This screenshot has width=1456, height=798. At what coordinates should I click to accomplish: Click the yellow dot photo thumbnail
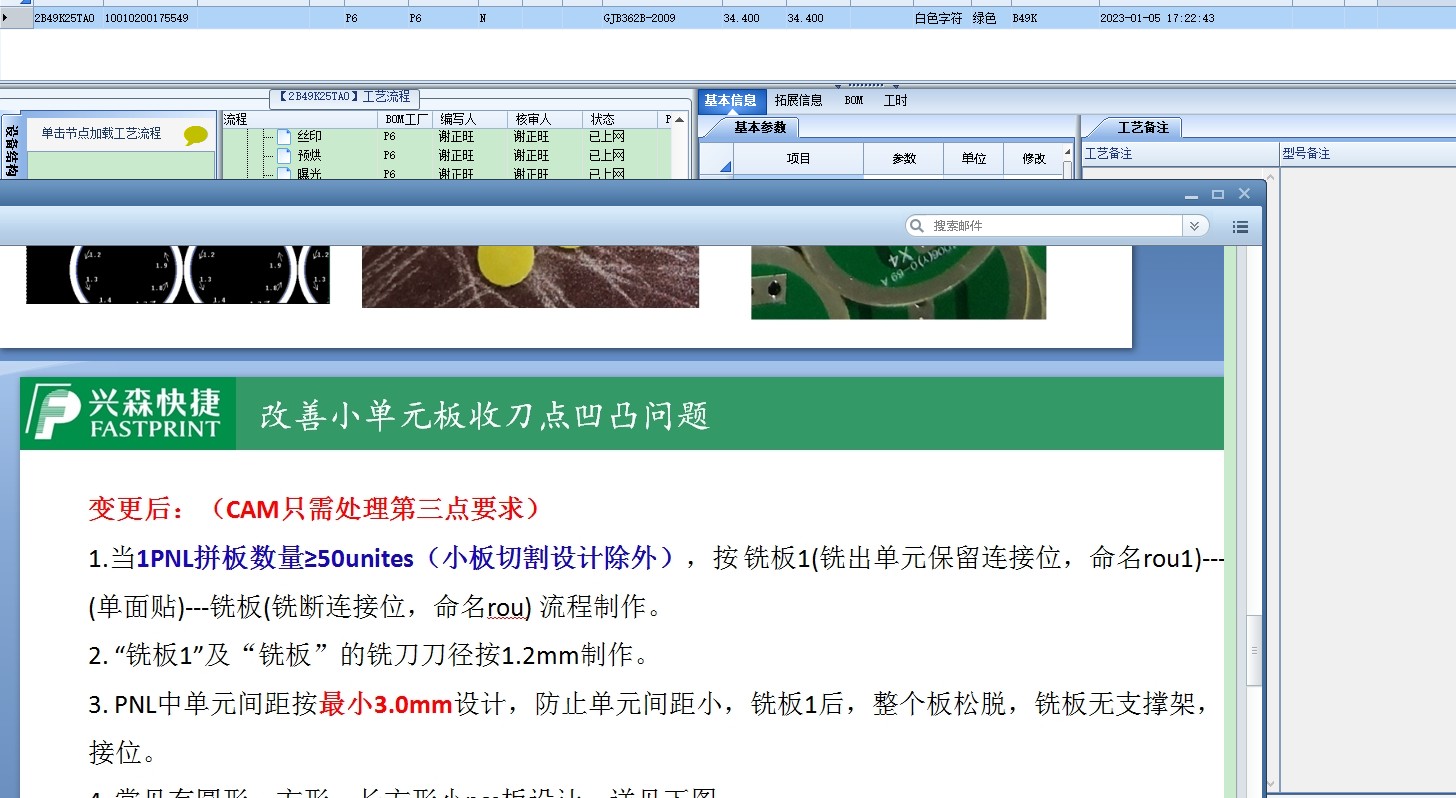[x=530, y=276]
